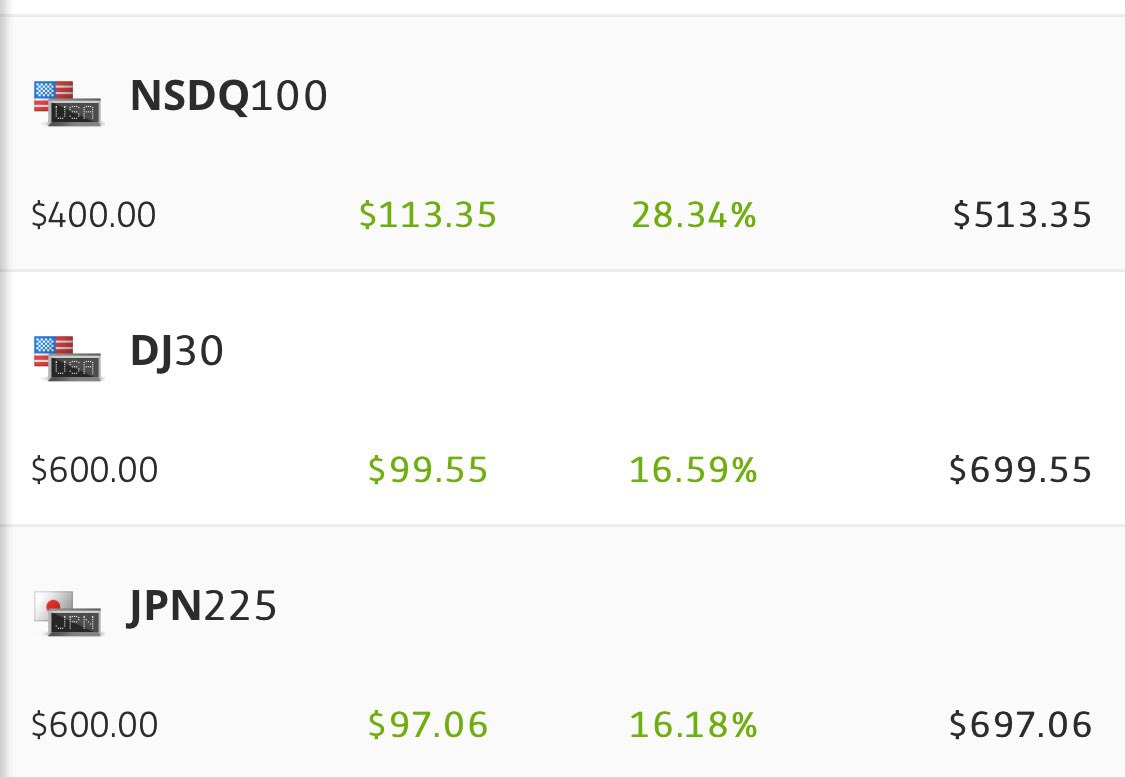Screen dimensions: 1125x777
Task: Click NSDQ100 total value $513.35
Action: point(1022,215)
